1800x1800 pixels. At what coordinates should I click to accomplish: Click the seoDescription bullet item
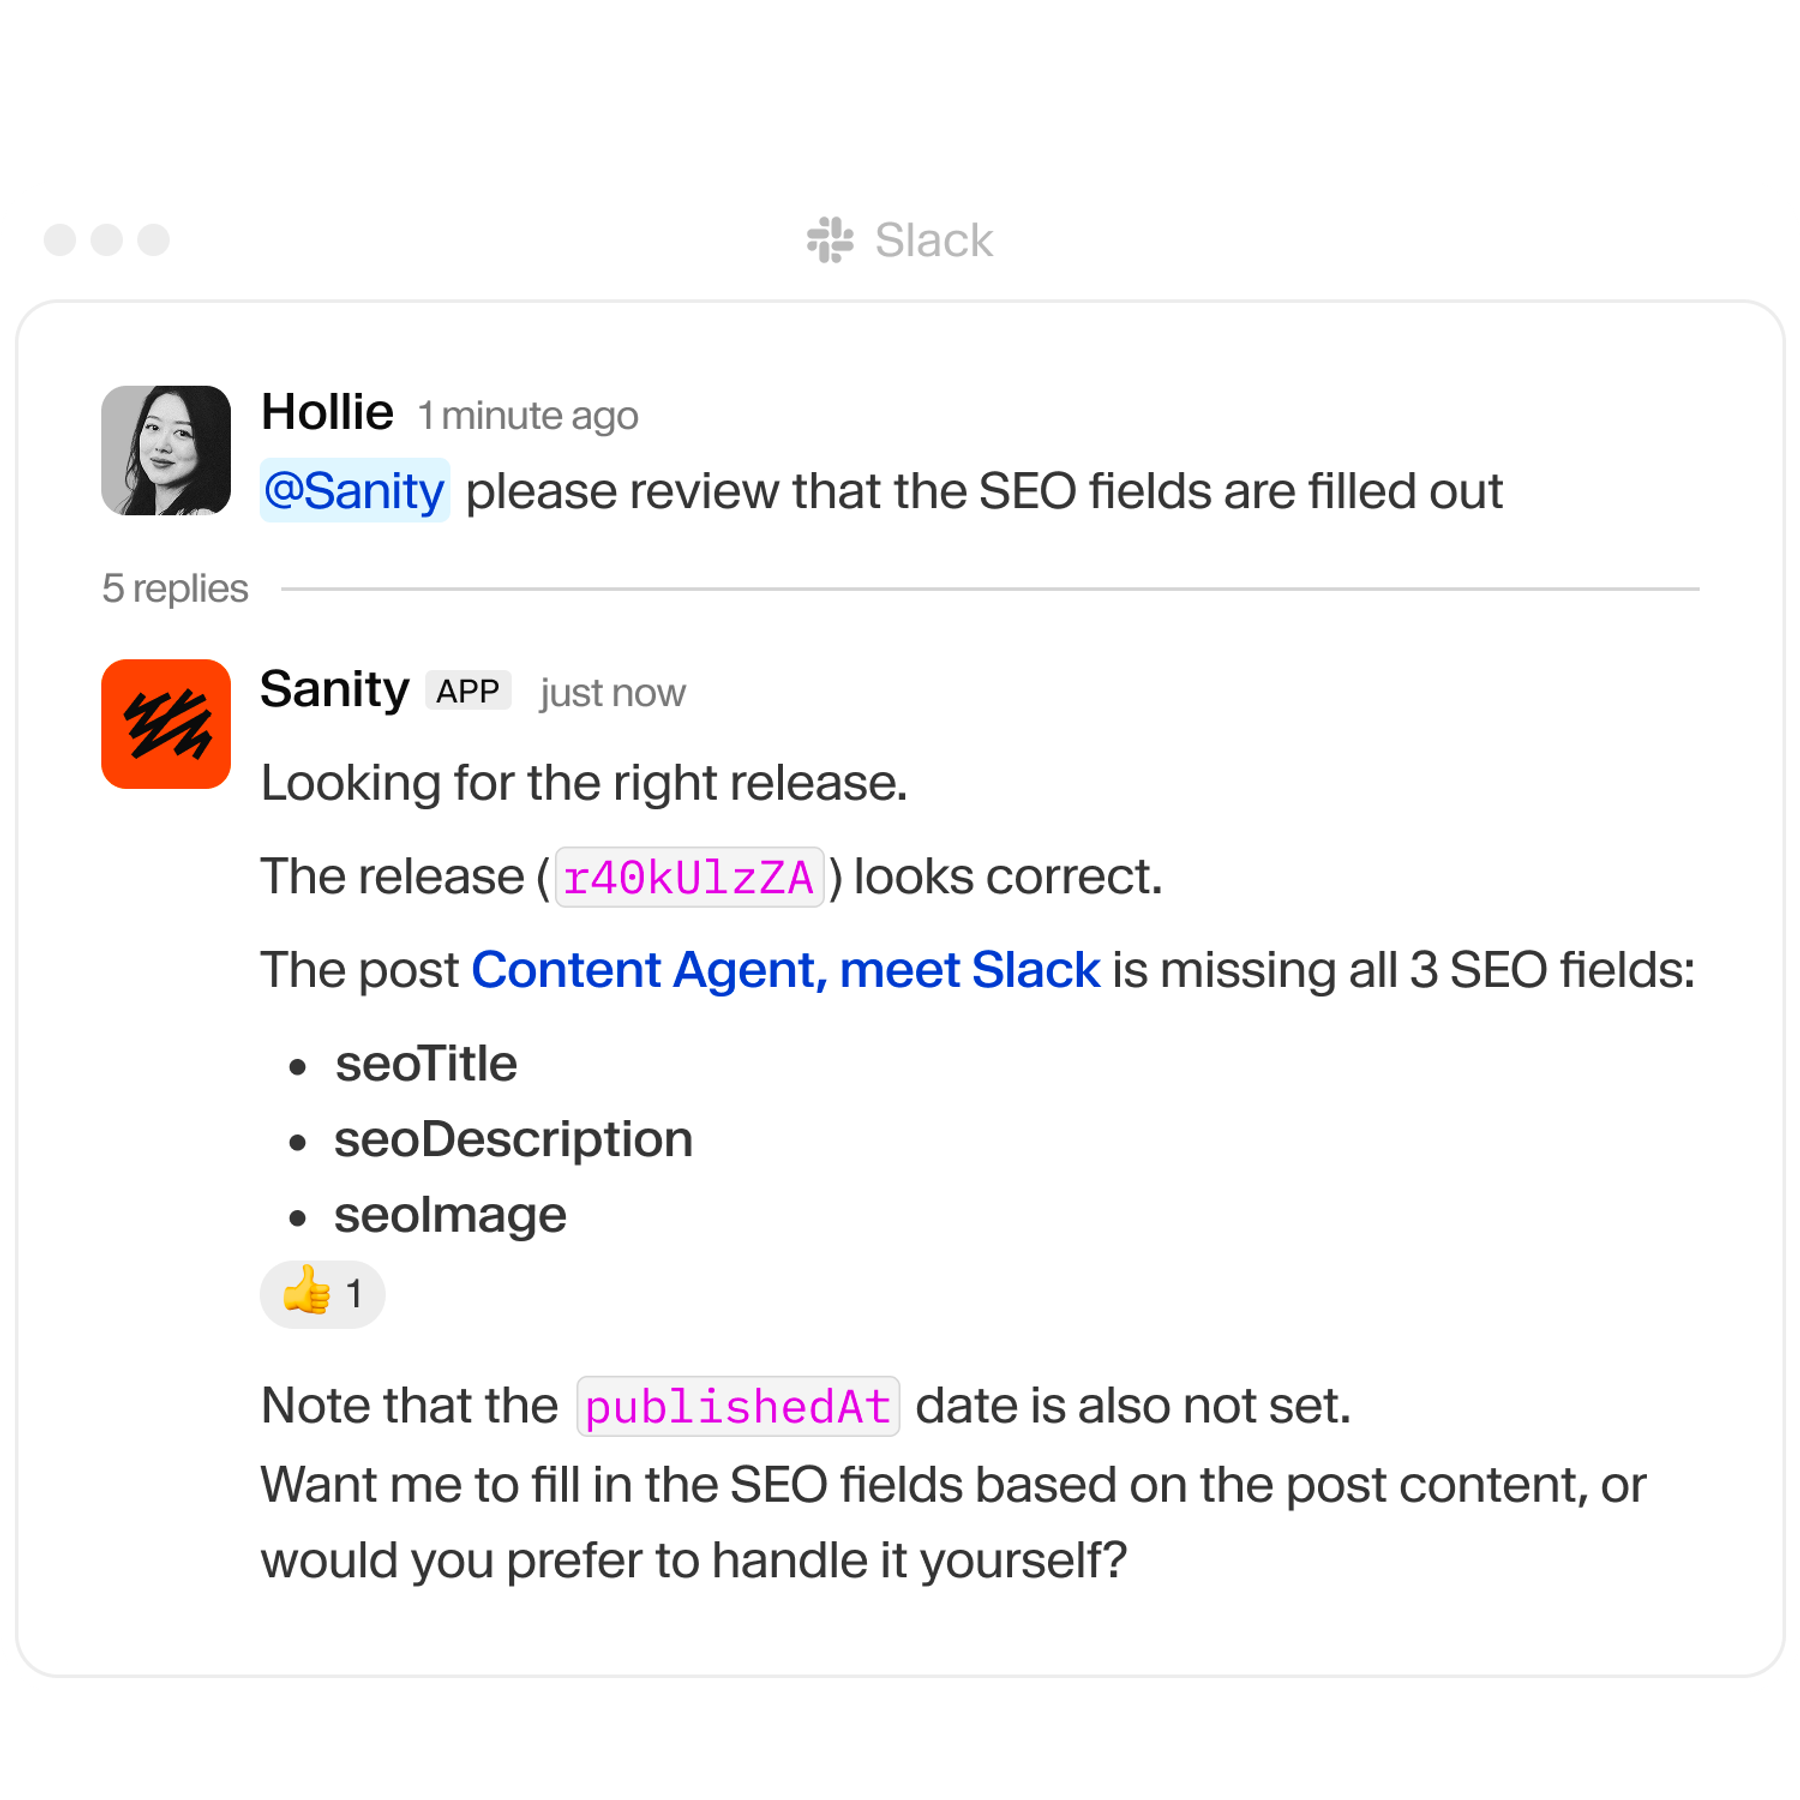[512, 1138]
